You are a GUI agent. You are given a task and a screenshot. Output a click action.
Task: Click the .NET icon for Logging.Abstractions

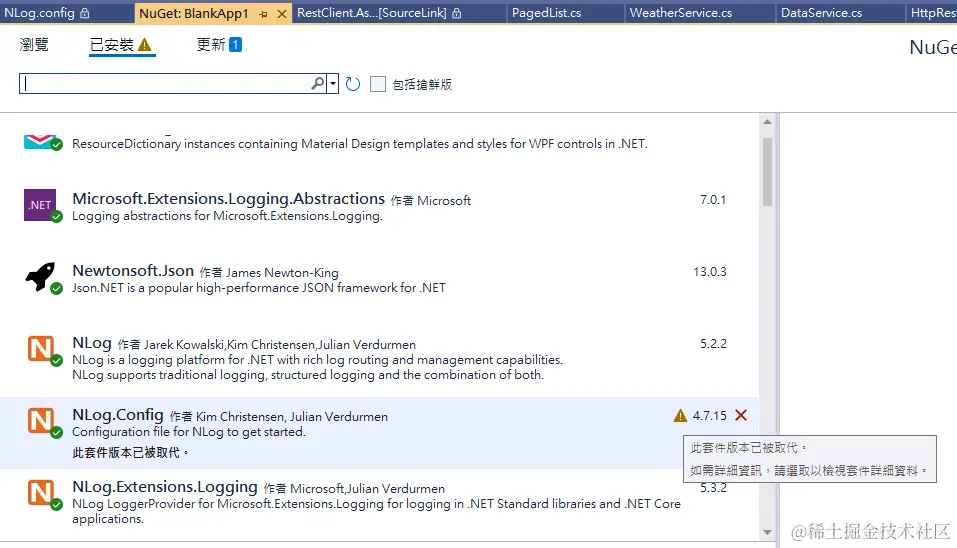(x=41, y=205)
